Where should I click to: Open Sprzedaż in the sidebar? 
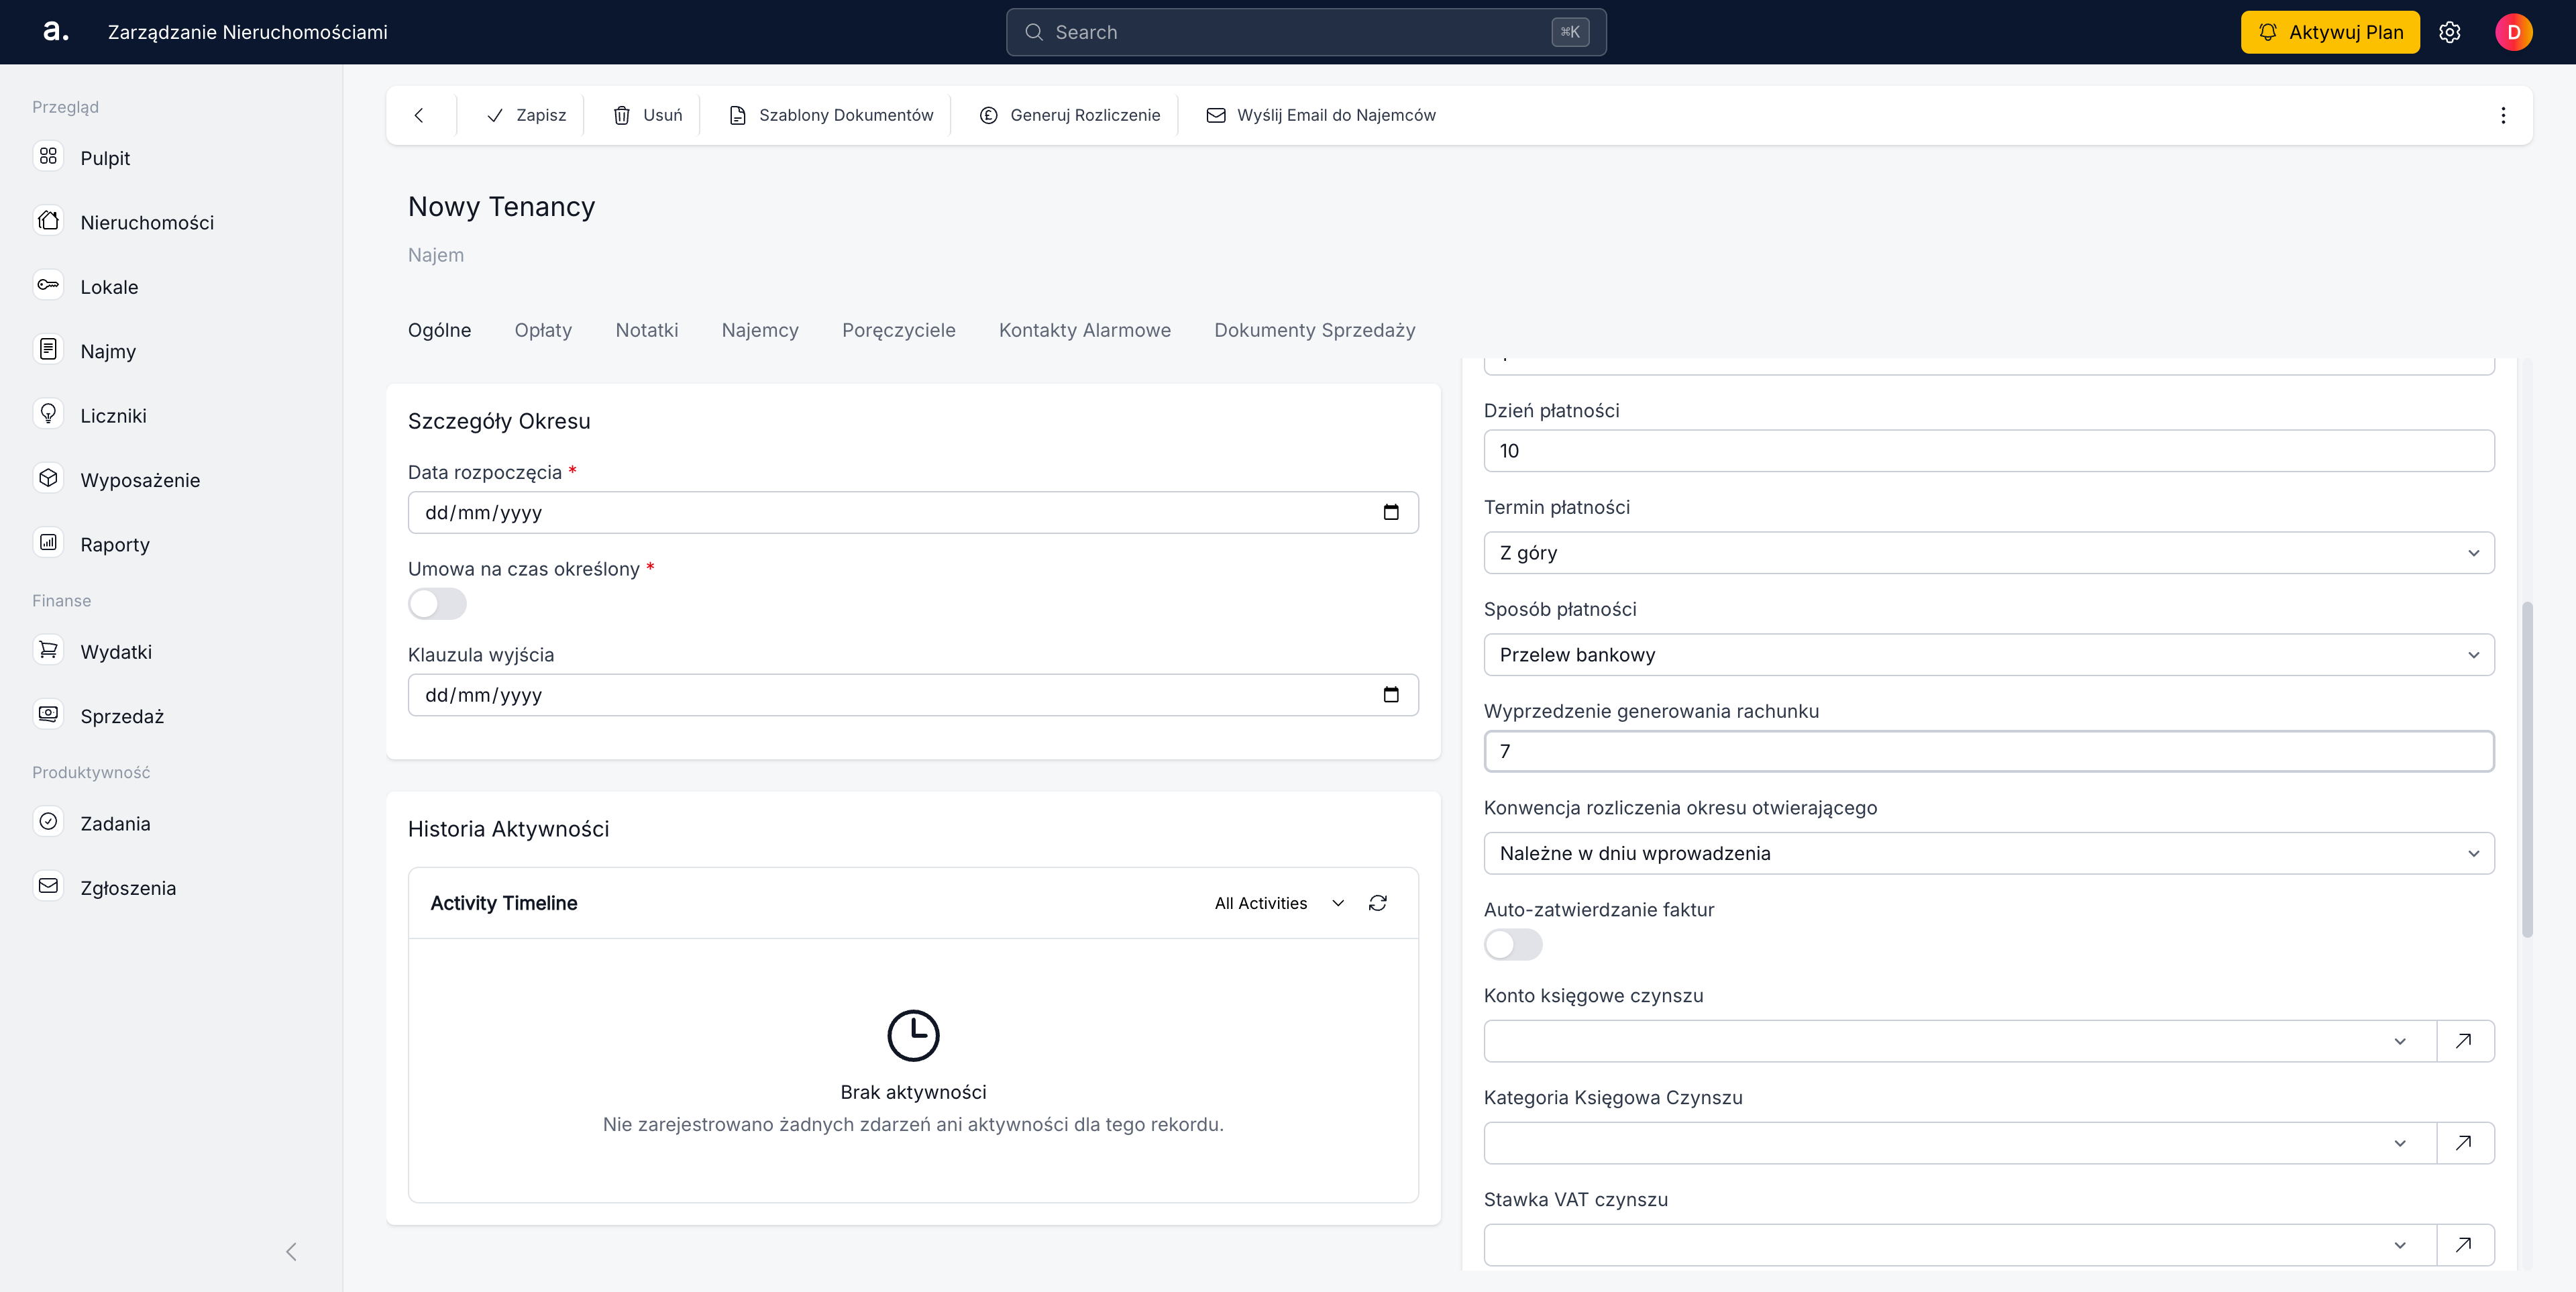point(121,716)
